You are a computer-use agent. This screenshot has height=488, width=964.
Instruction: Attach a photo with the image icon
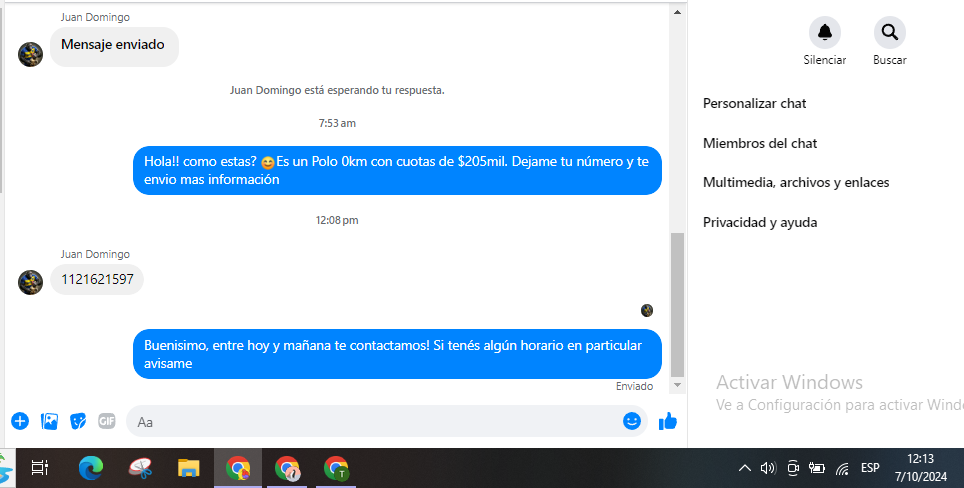pos(49,421)
